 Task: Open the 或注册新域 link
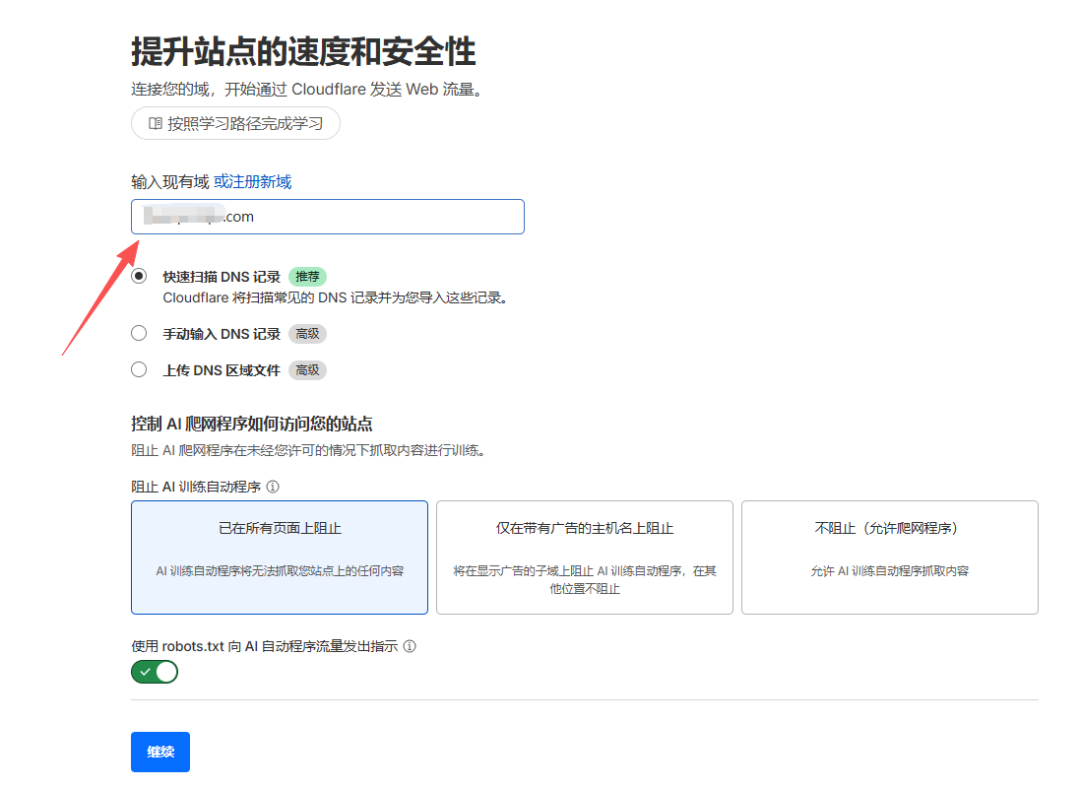click(252, 182)
